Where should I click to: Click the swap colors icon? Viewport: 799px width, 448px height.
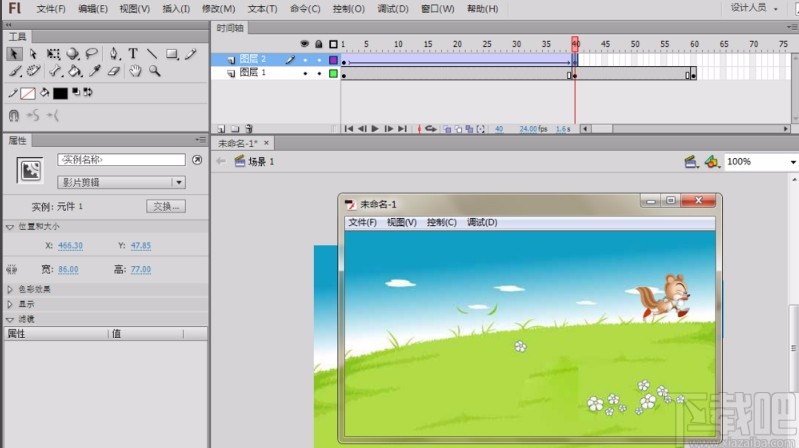tap(88, 92)
